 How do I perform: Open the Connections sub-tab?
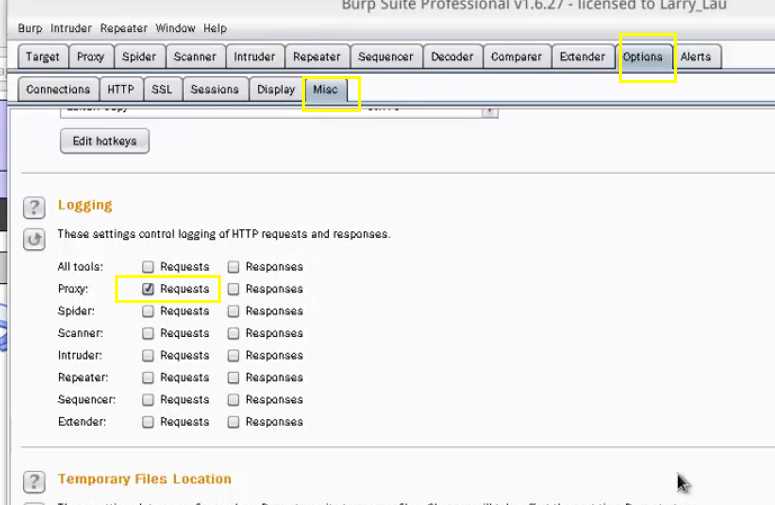(x=58, y=89)
